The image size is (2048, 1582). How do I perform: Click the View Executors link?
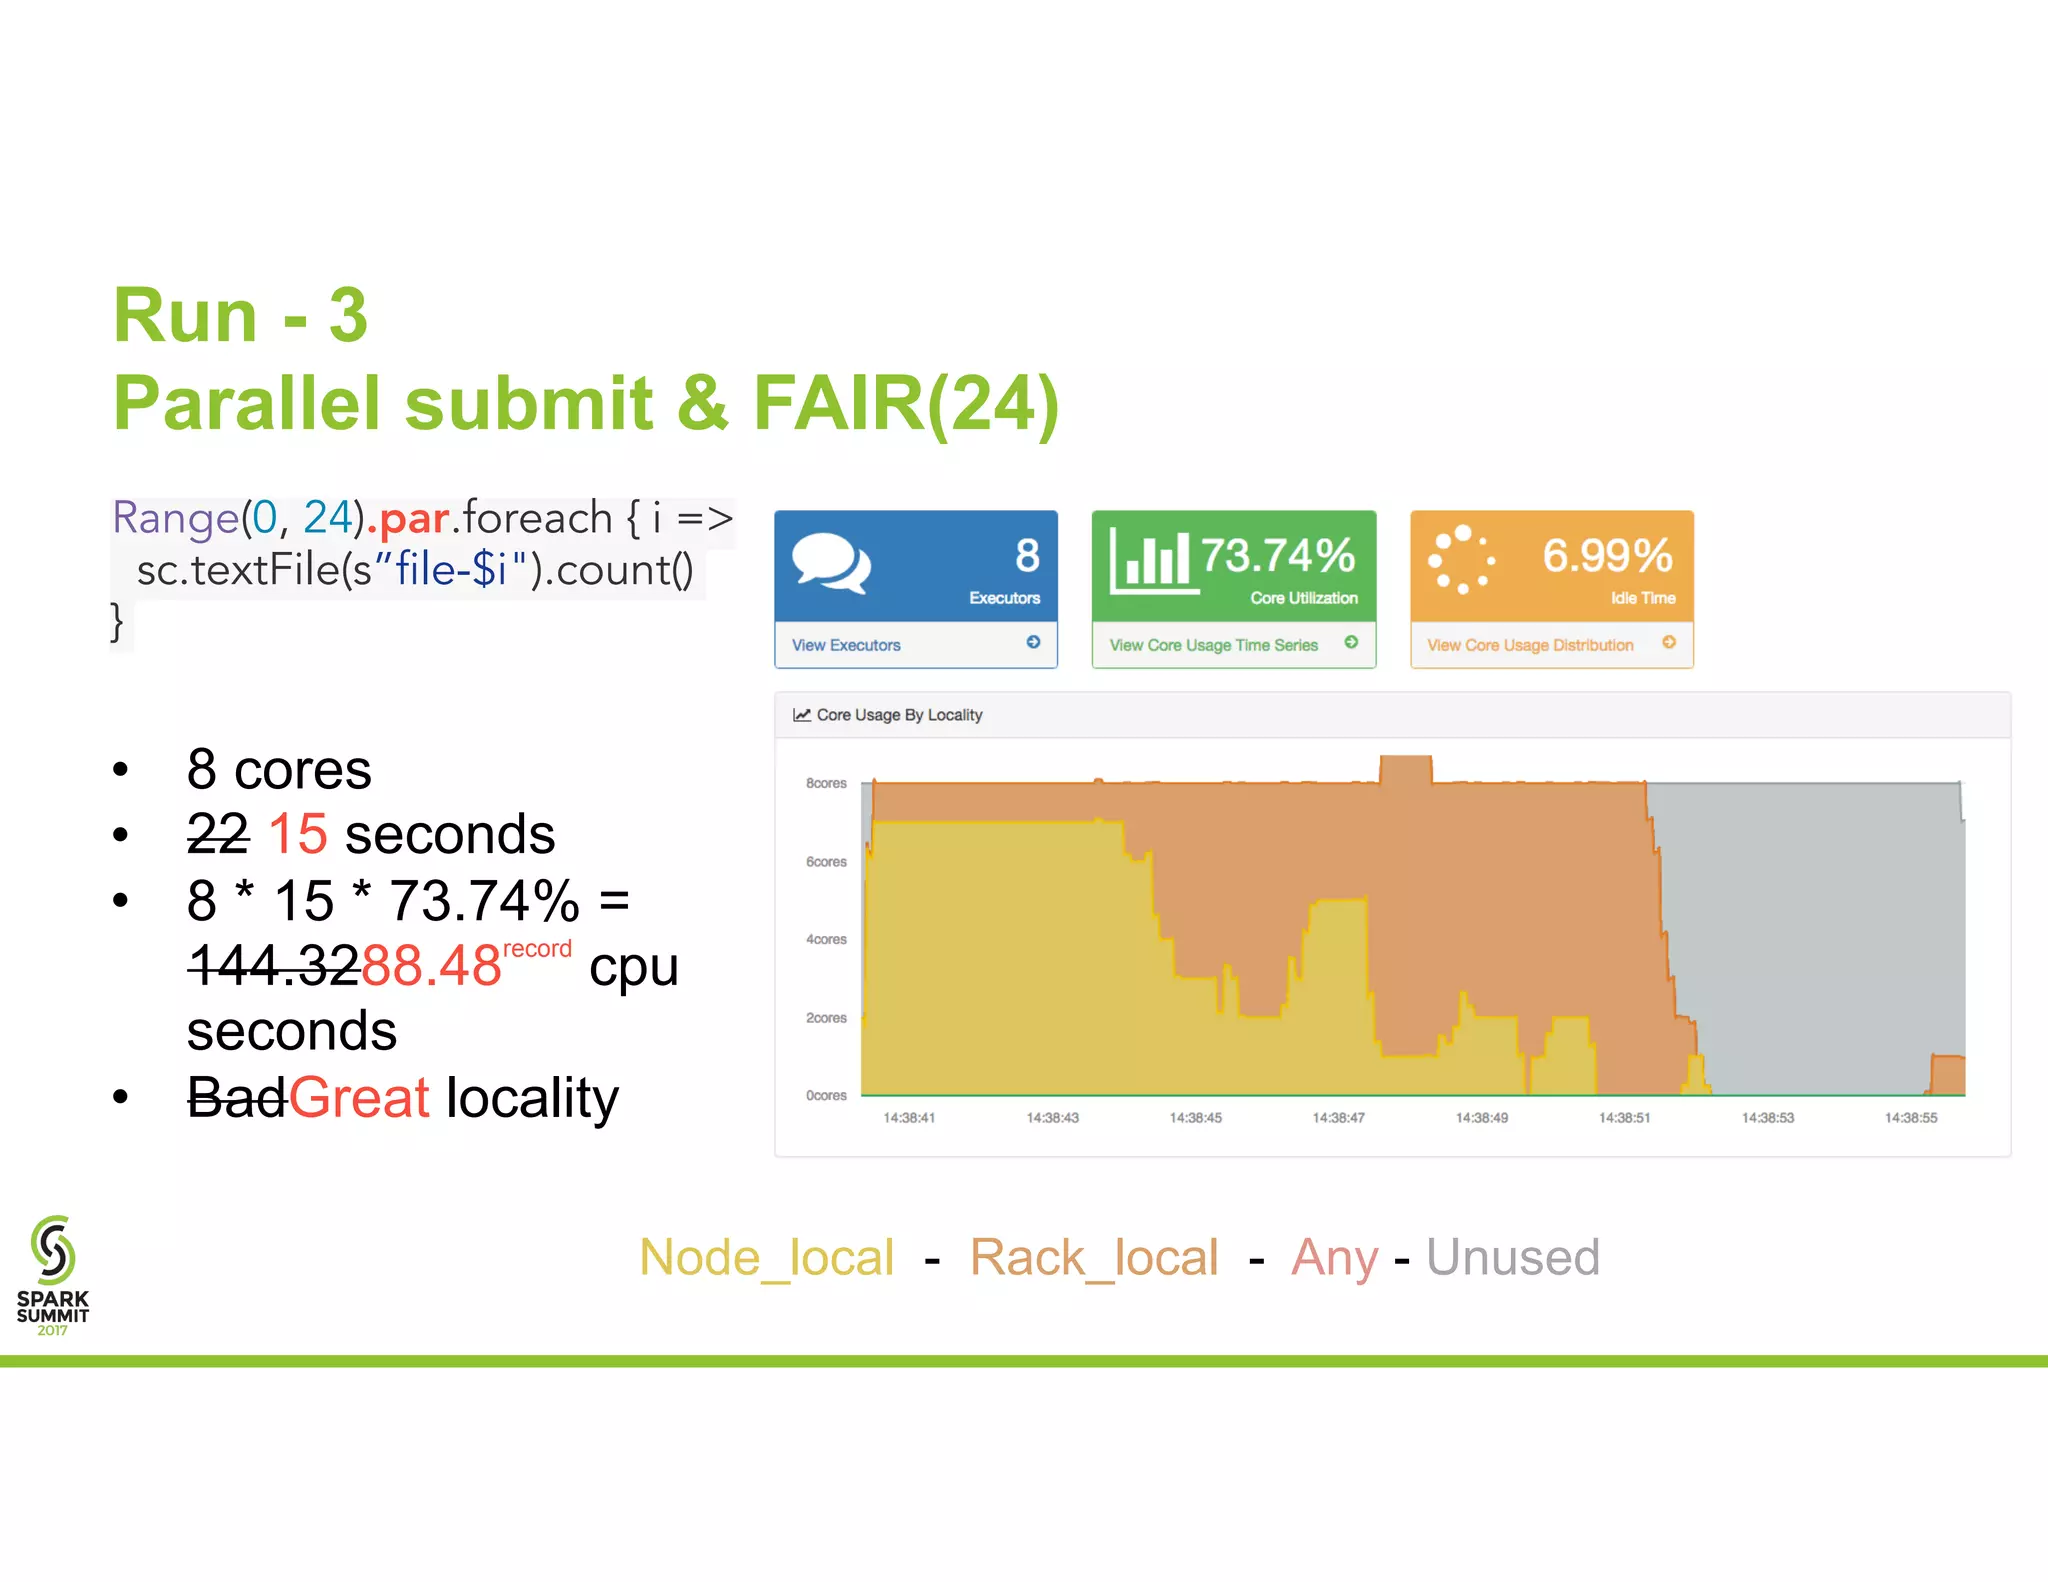coord(846,645)
